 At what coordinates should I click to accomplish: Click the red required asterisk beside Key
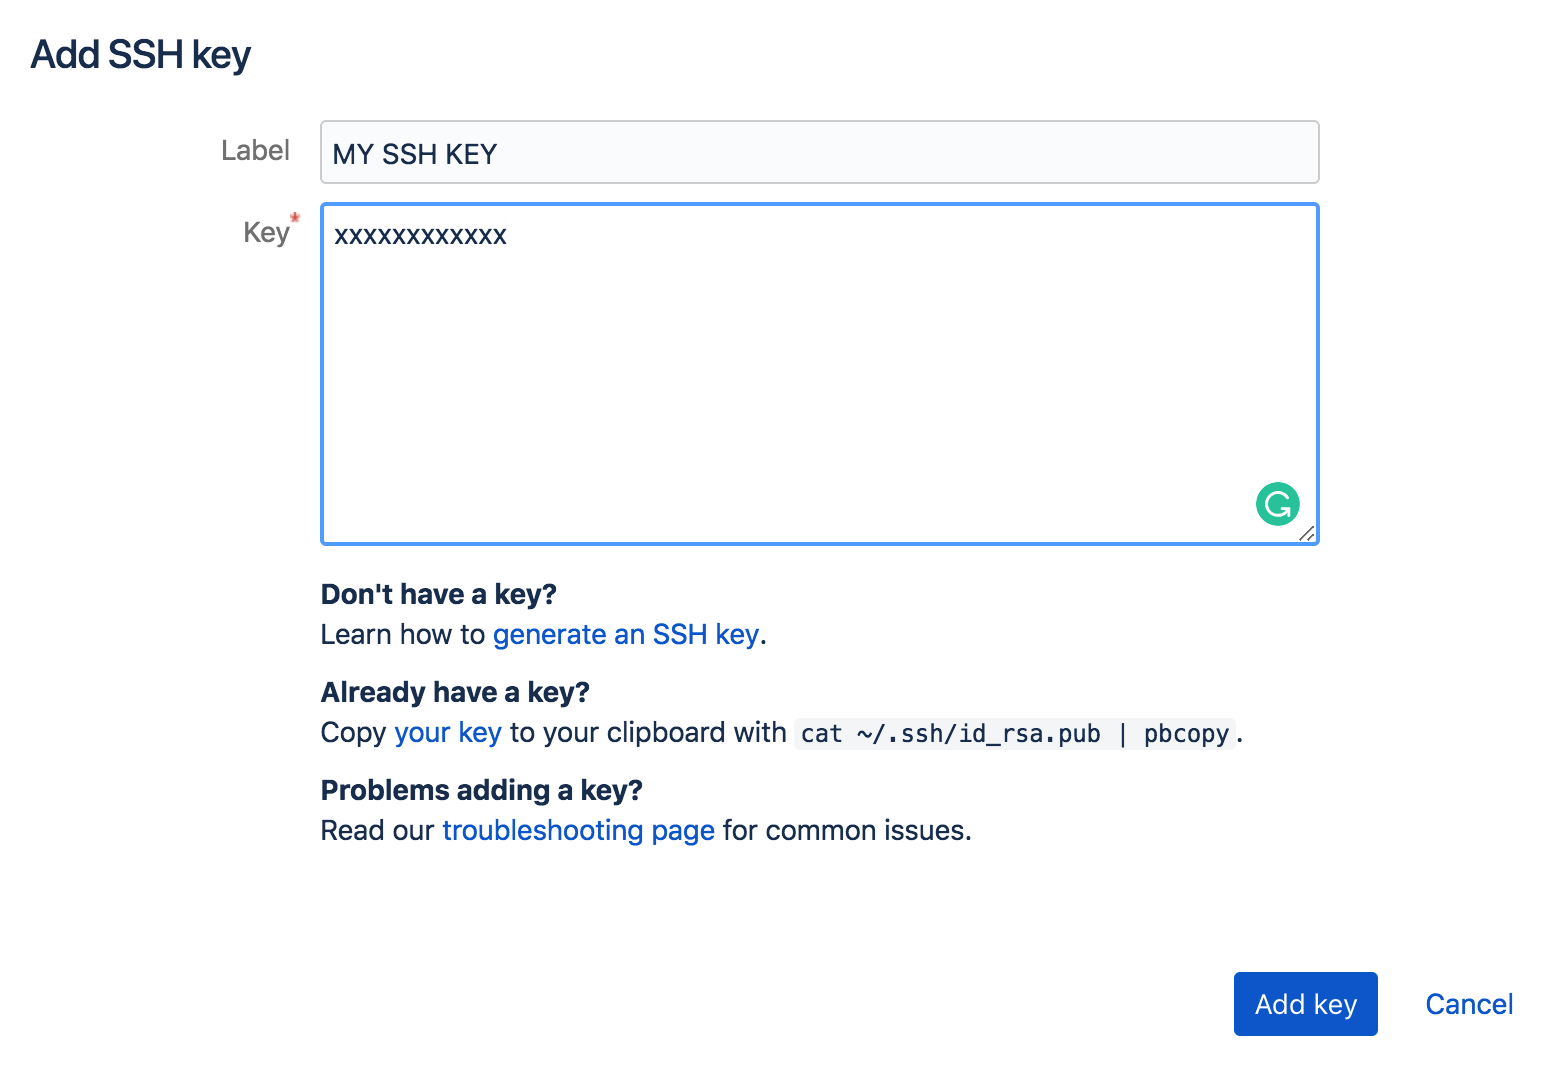point(295,218)
